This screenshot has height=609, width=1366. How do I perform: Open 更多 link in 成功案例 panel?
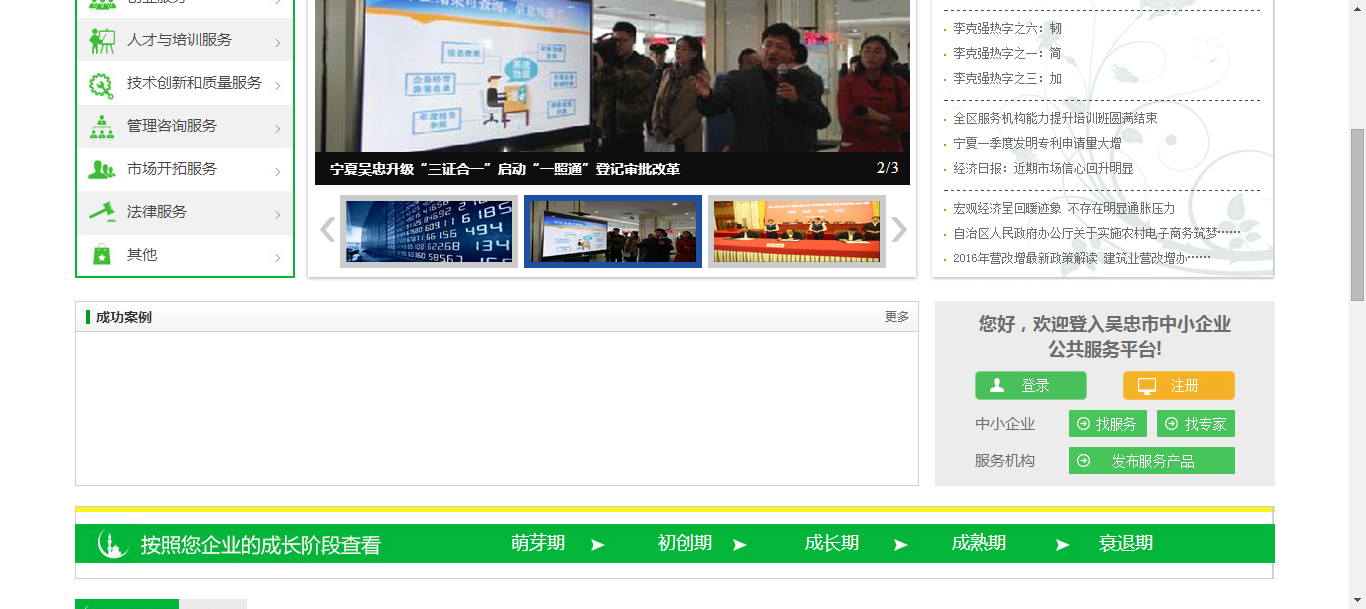point(896,317)
